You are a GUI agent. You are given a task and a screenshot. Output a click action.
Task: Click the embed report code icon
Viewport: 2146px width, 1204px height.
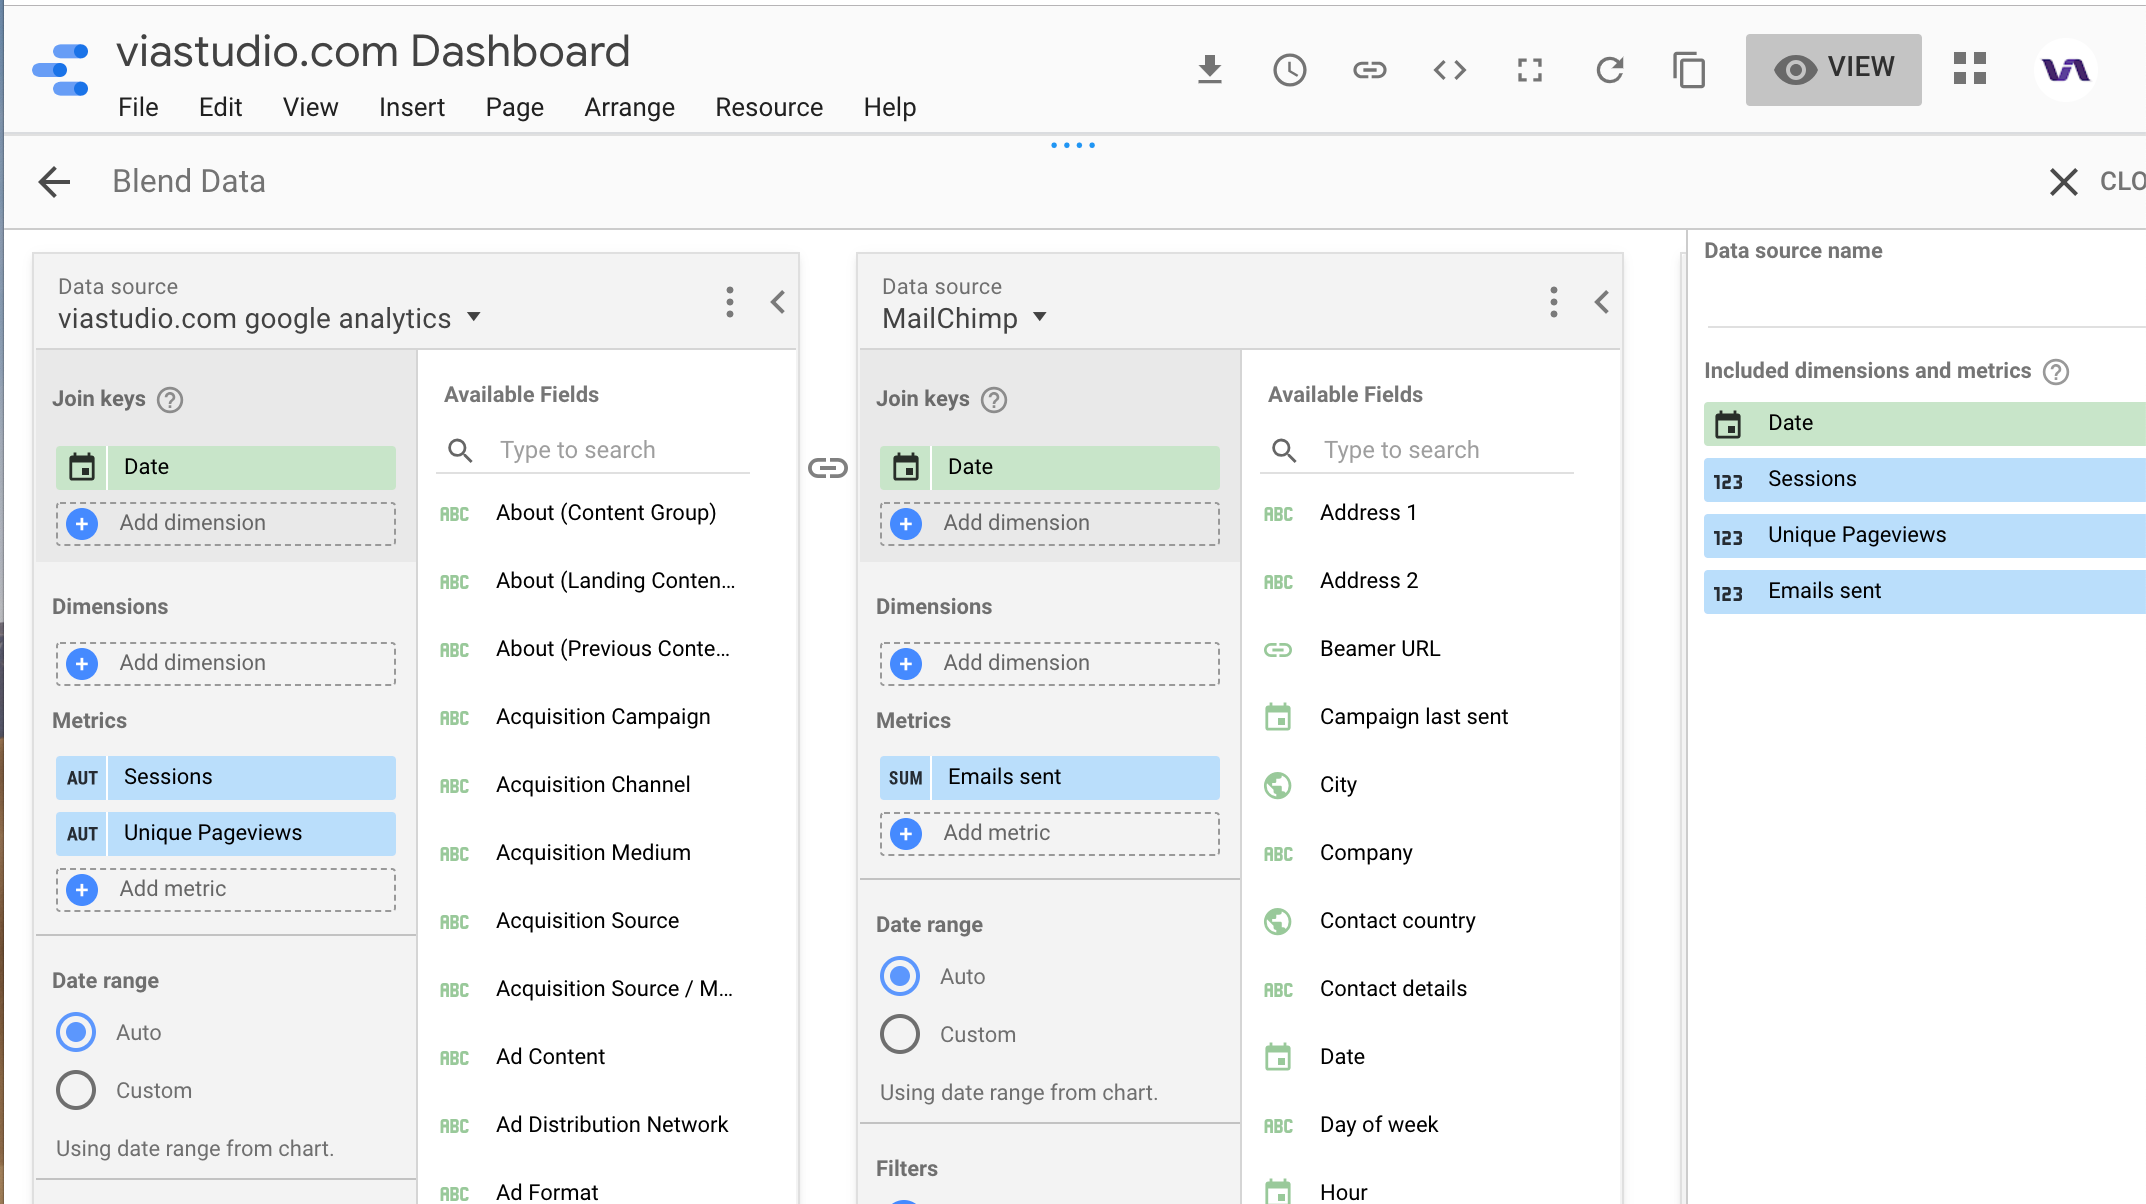click(x=1450, y=70)
